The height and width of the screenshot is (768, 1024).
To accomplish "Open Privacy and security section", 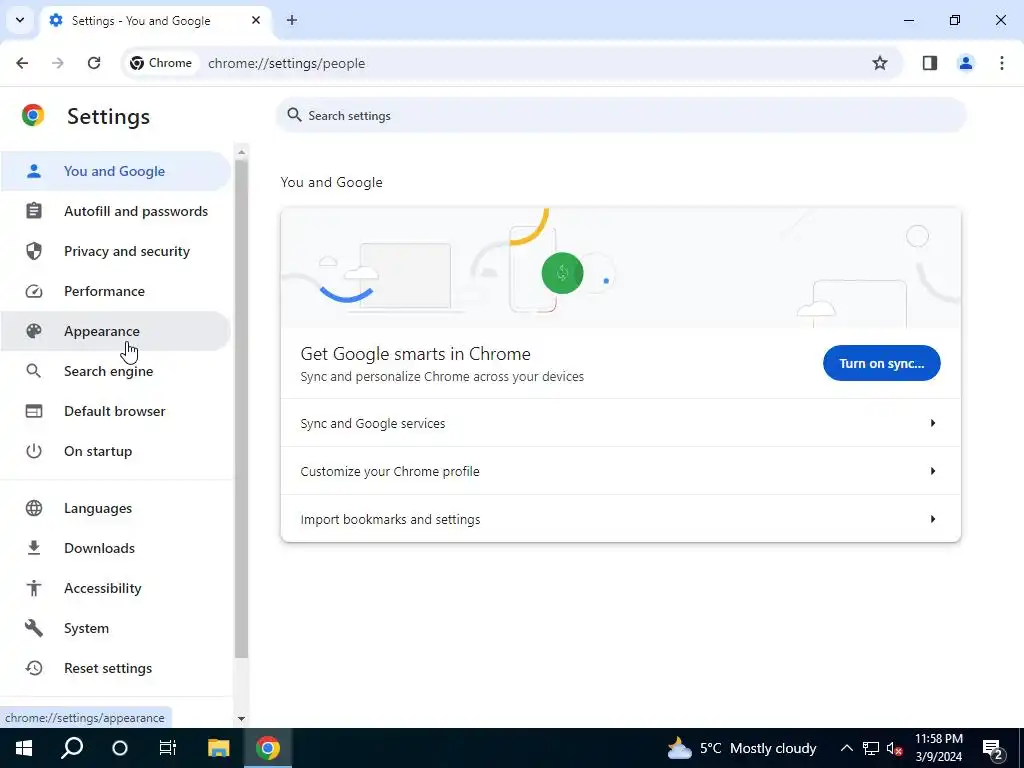I will 115,251.
